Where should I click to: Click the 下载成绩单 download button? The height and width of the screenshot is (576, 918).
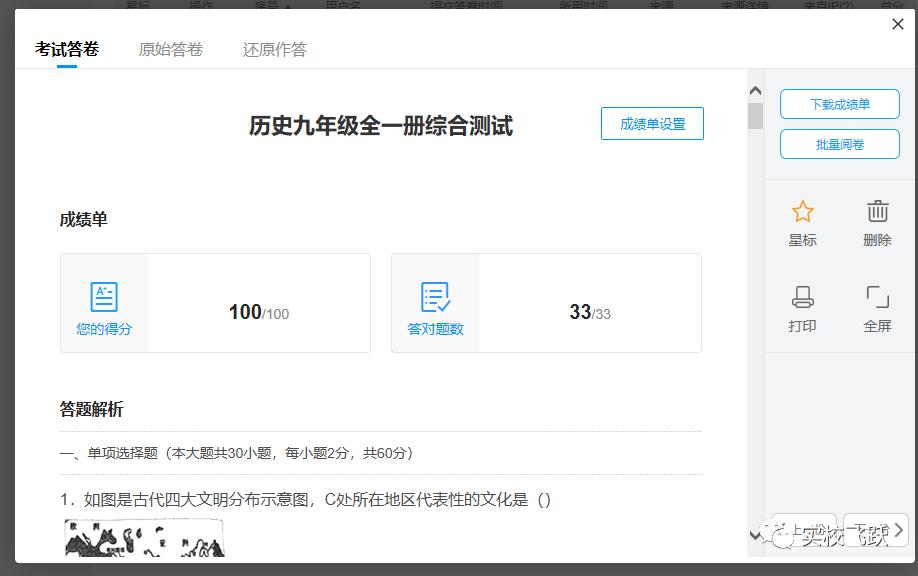(x=839, y=104)
